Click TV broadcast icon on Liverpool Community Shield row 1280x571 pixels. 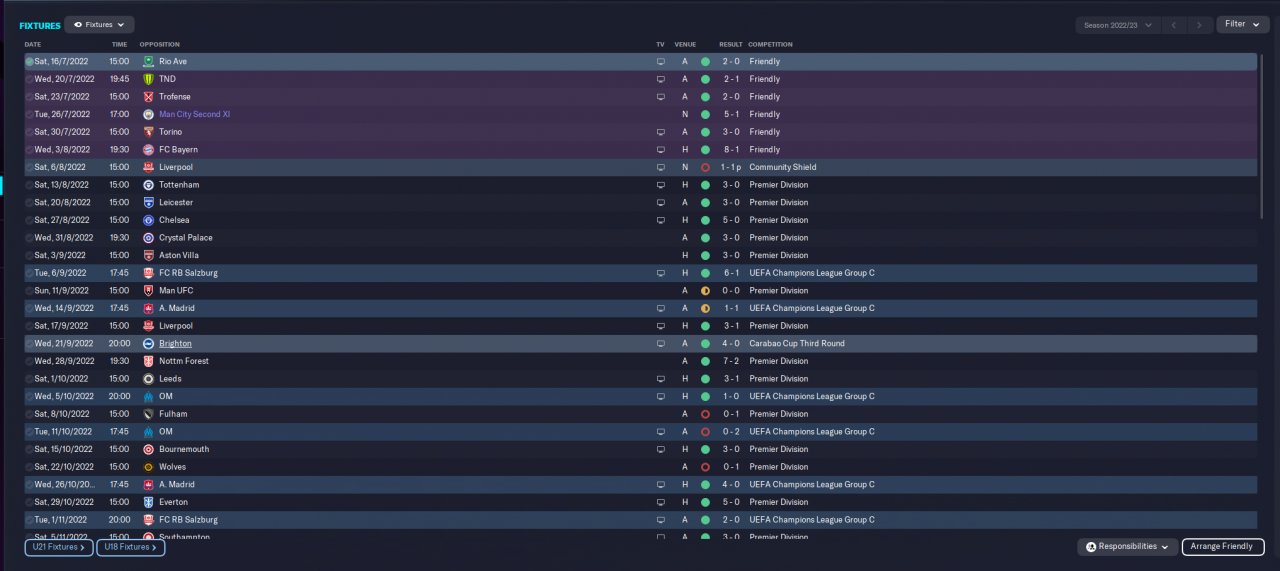tap(660, 167)
